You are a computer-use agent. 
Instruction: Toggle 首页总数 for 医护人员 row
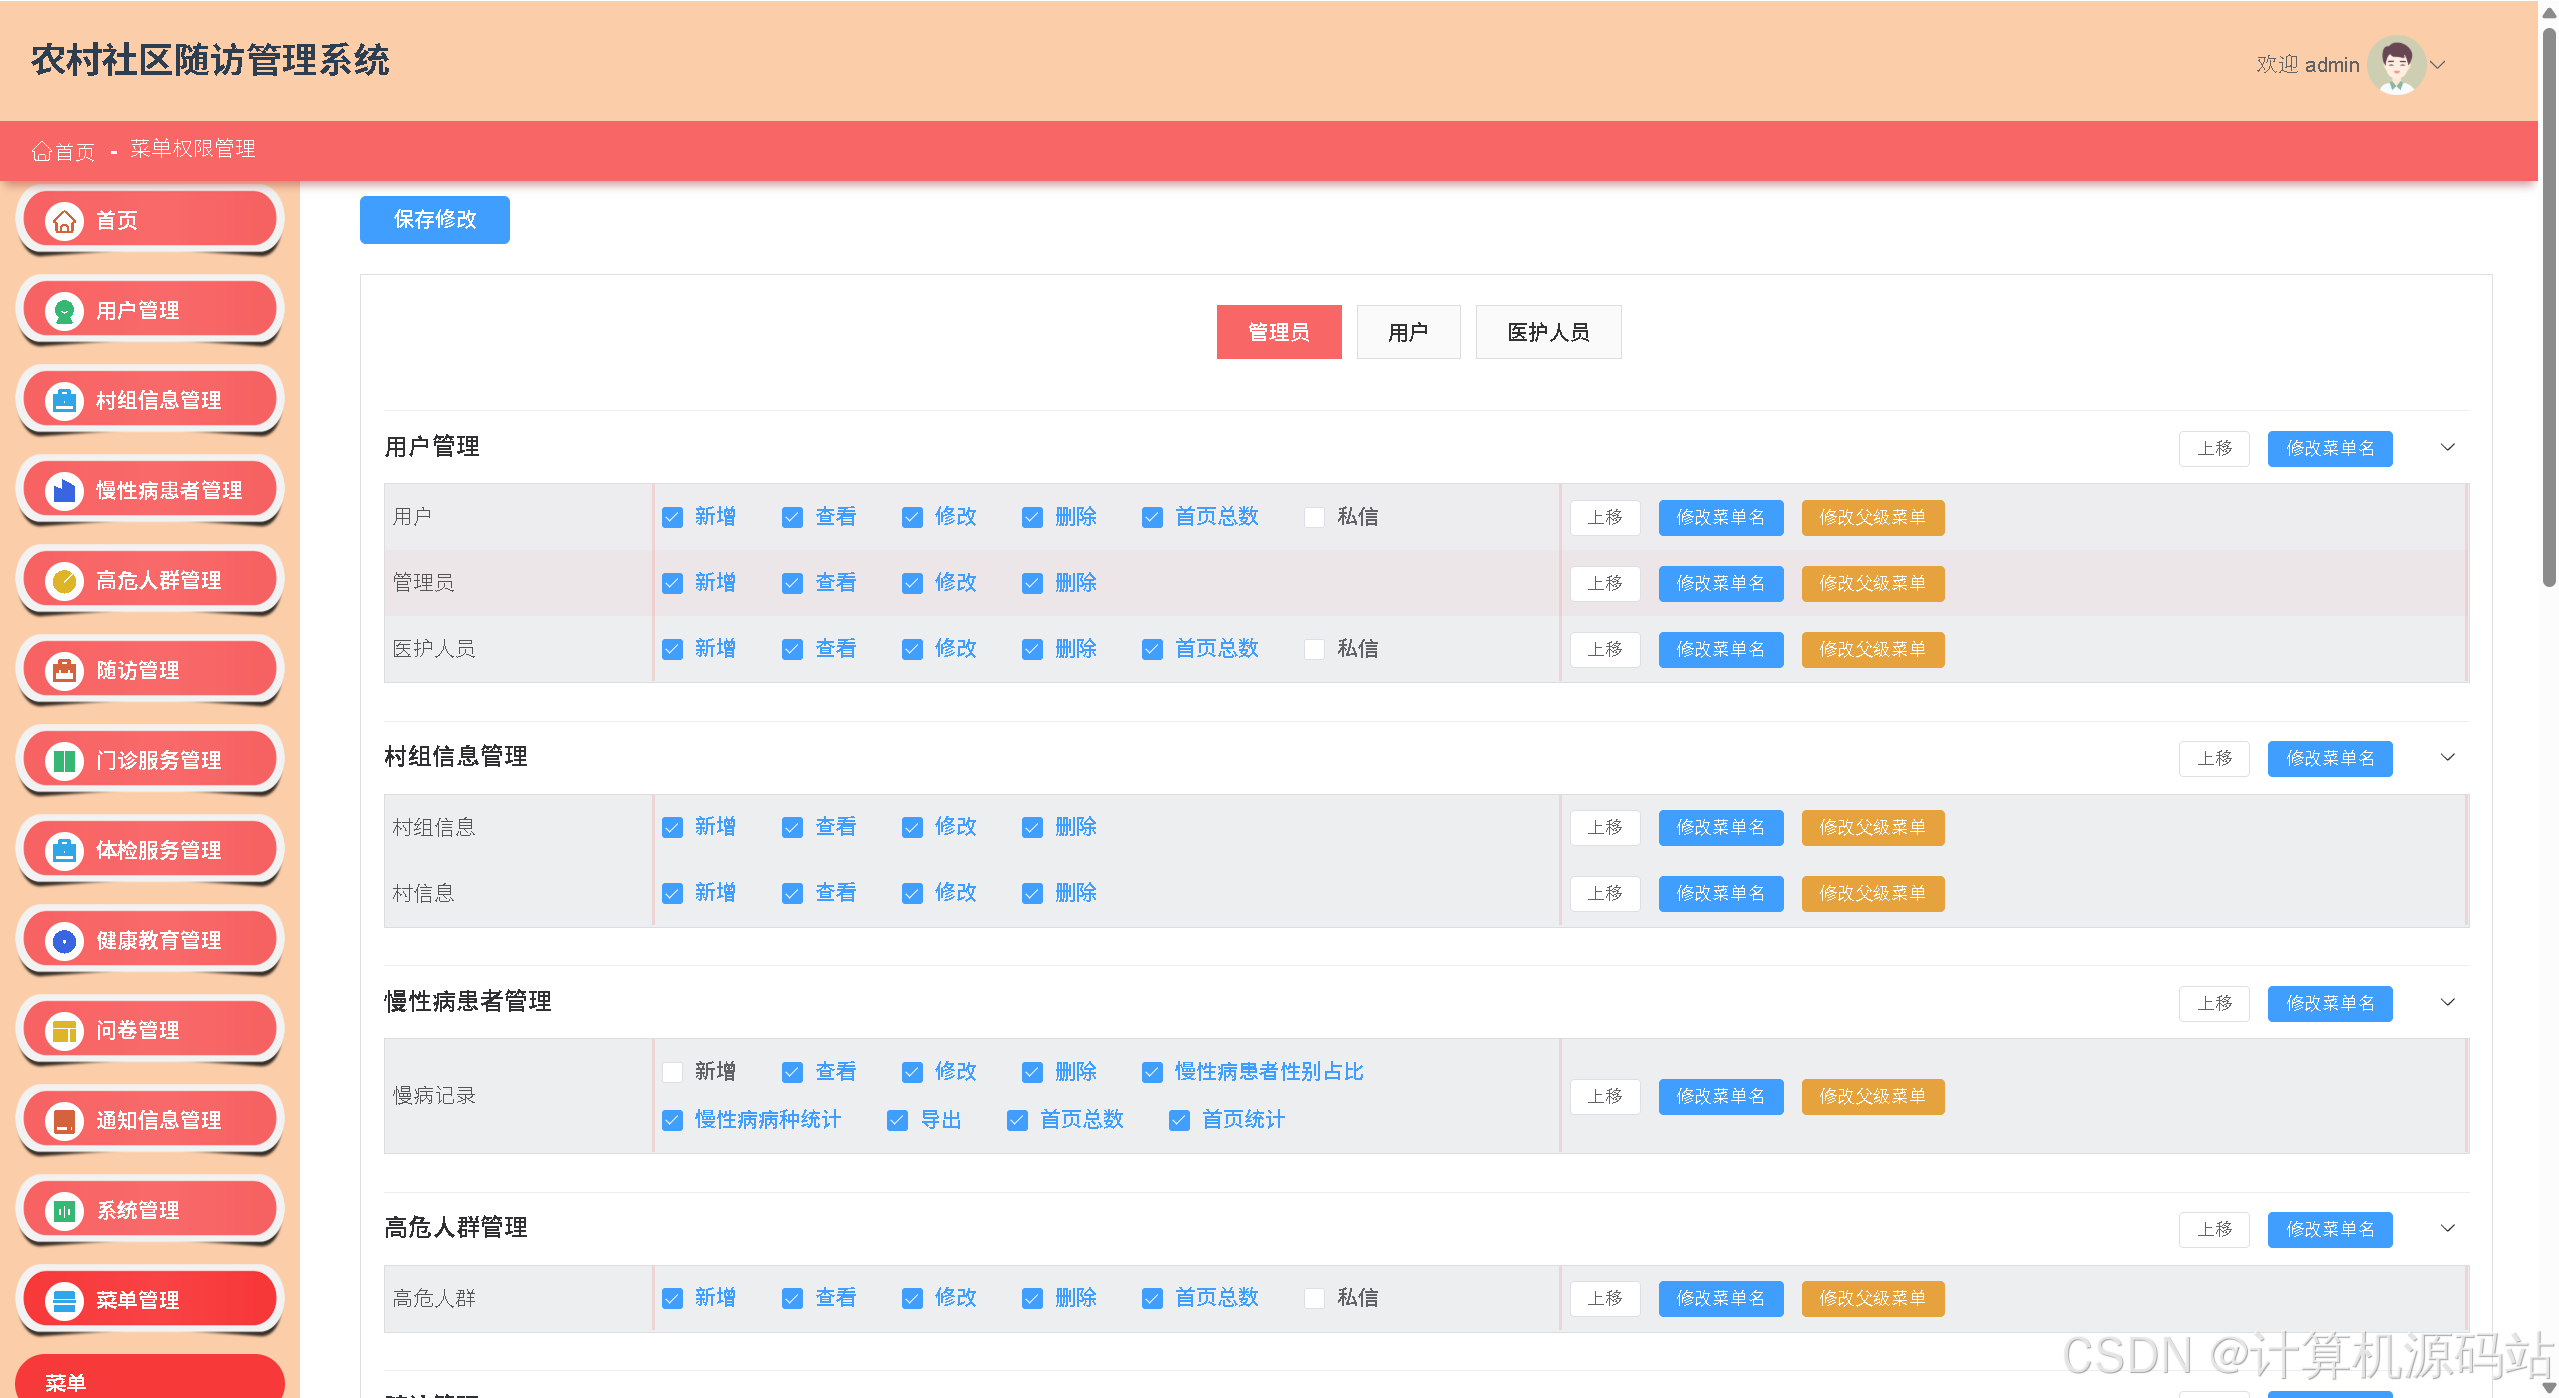[x=1152, y=649]
